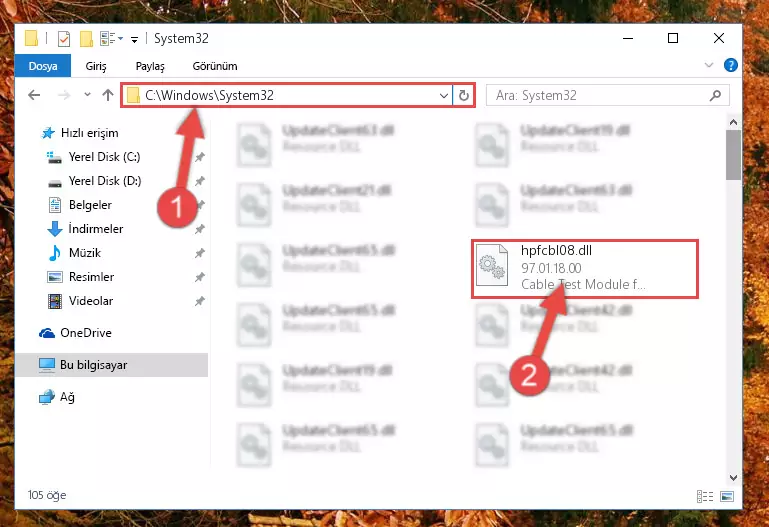Switch to Large icons view in status bar
This screenshot has width=769, height=527.
pos(727,497)
